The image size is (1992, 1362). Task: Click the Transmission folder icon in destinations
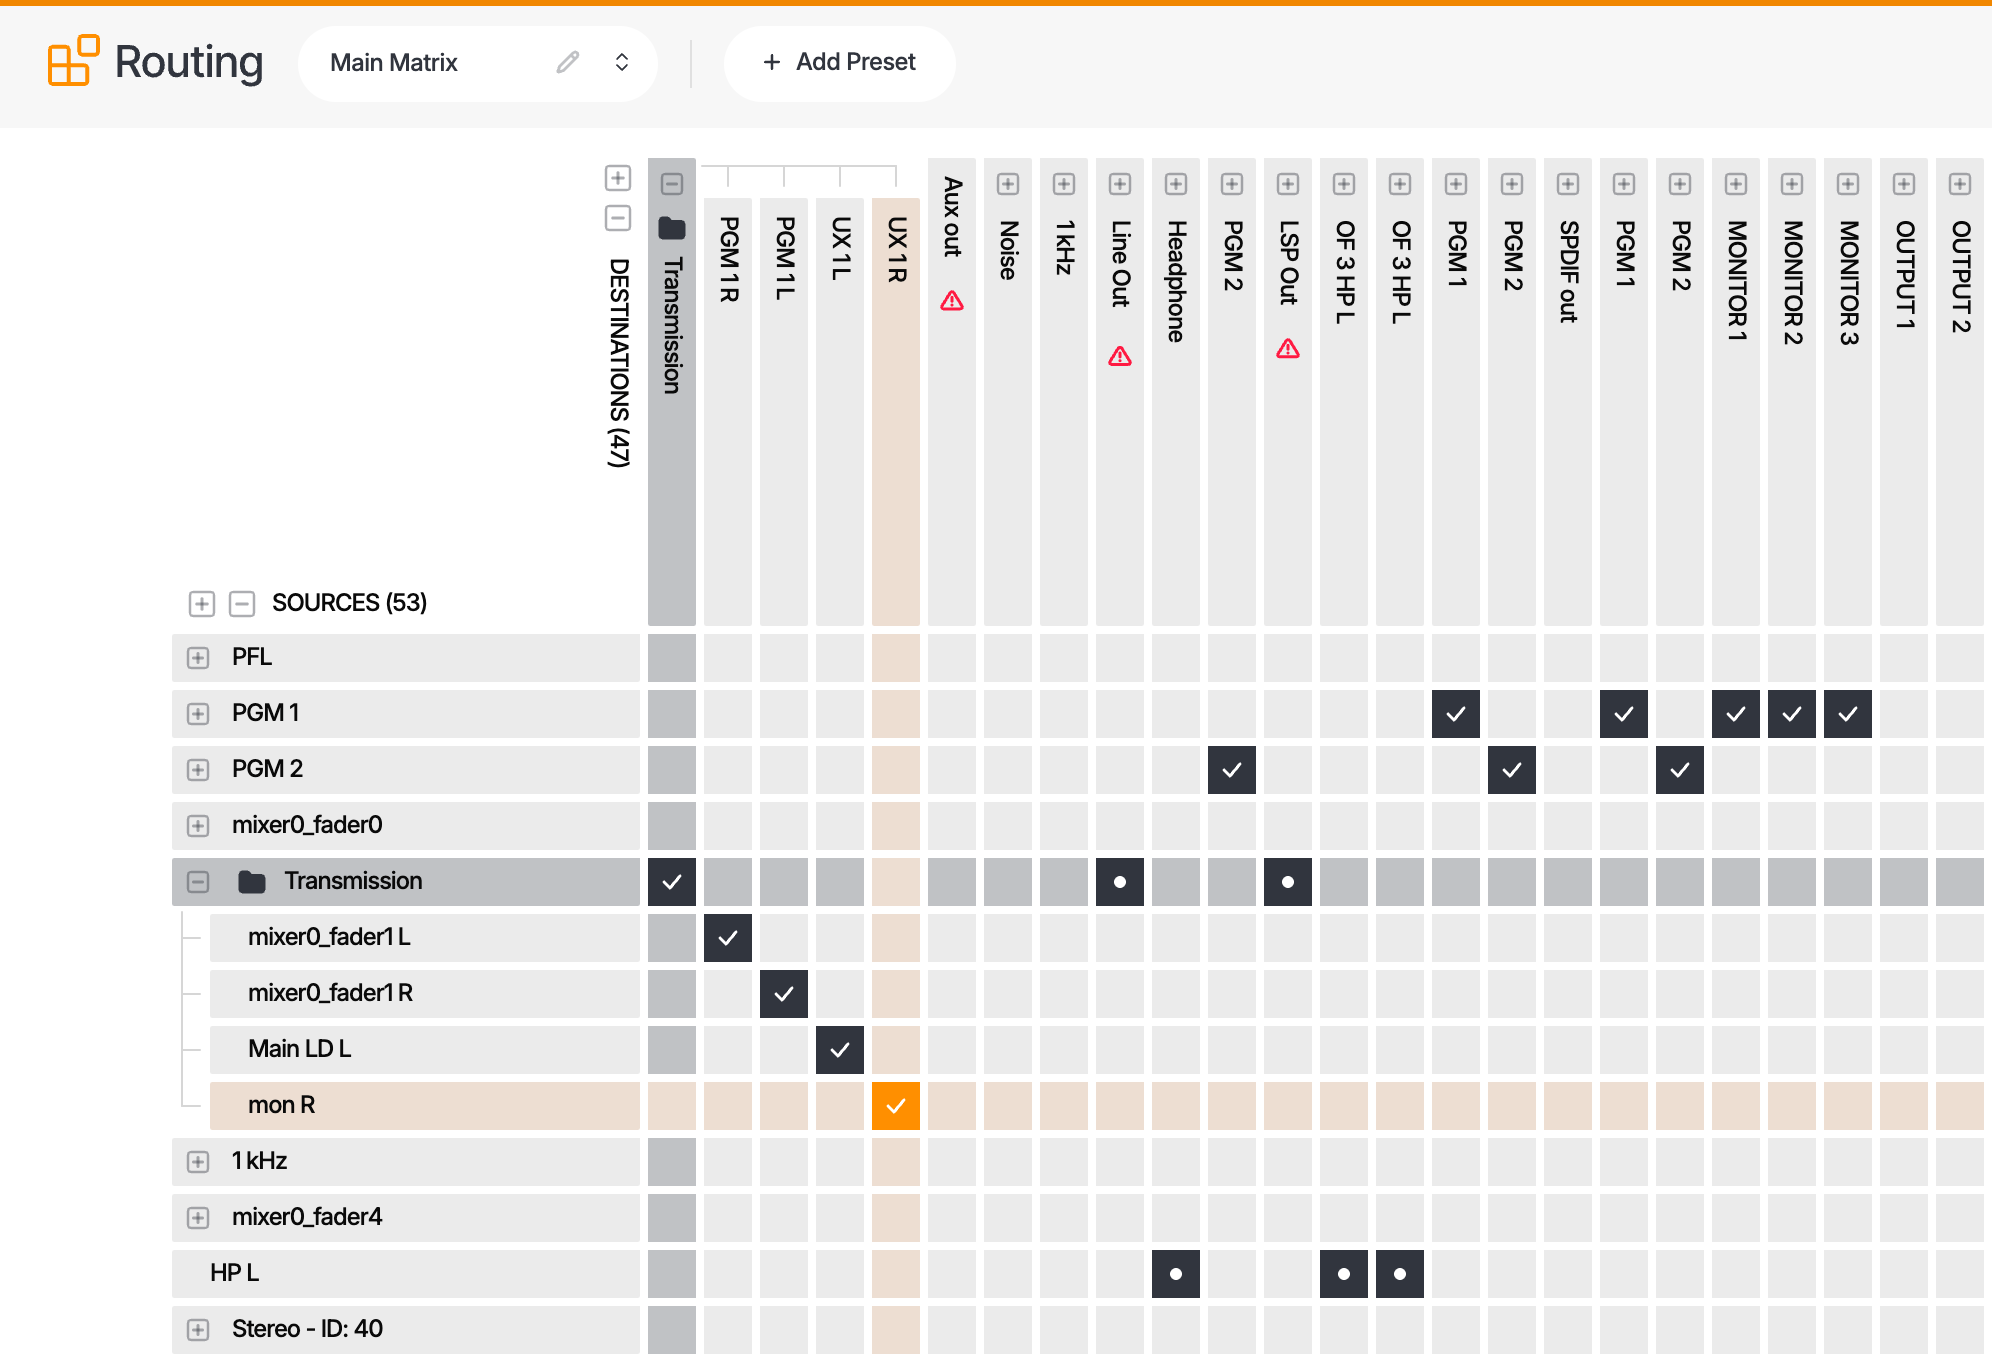[672, 228]
